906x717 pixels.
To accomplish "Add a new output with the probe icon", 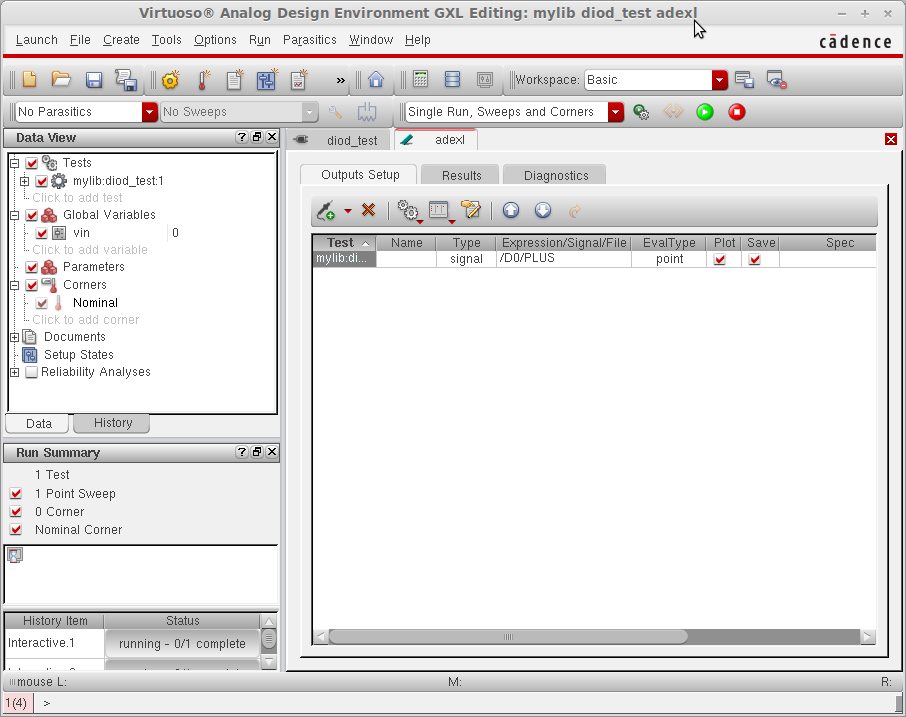I will pos(326,211).
